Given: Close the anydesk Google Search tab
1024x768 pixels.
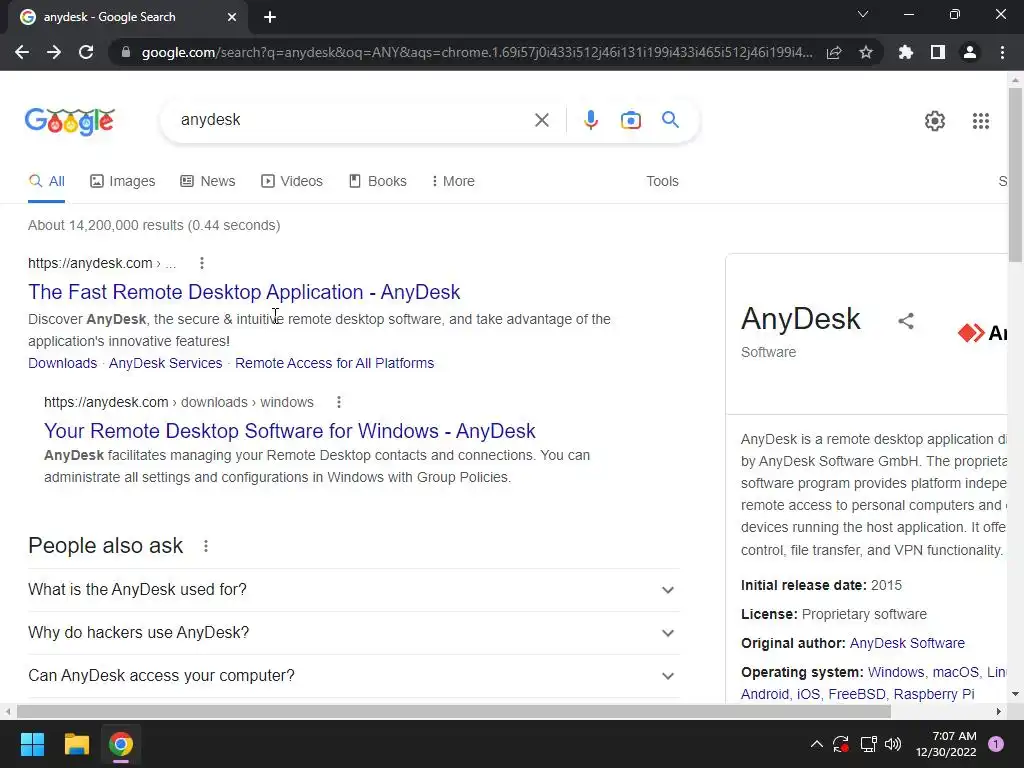Looking at the screenshot, I should tap(232, 17).
